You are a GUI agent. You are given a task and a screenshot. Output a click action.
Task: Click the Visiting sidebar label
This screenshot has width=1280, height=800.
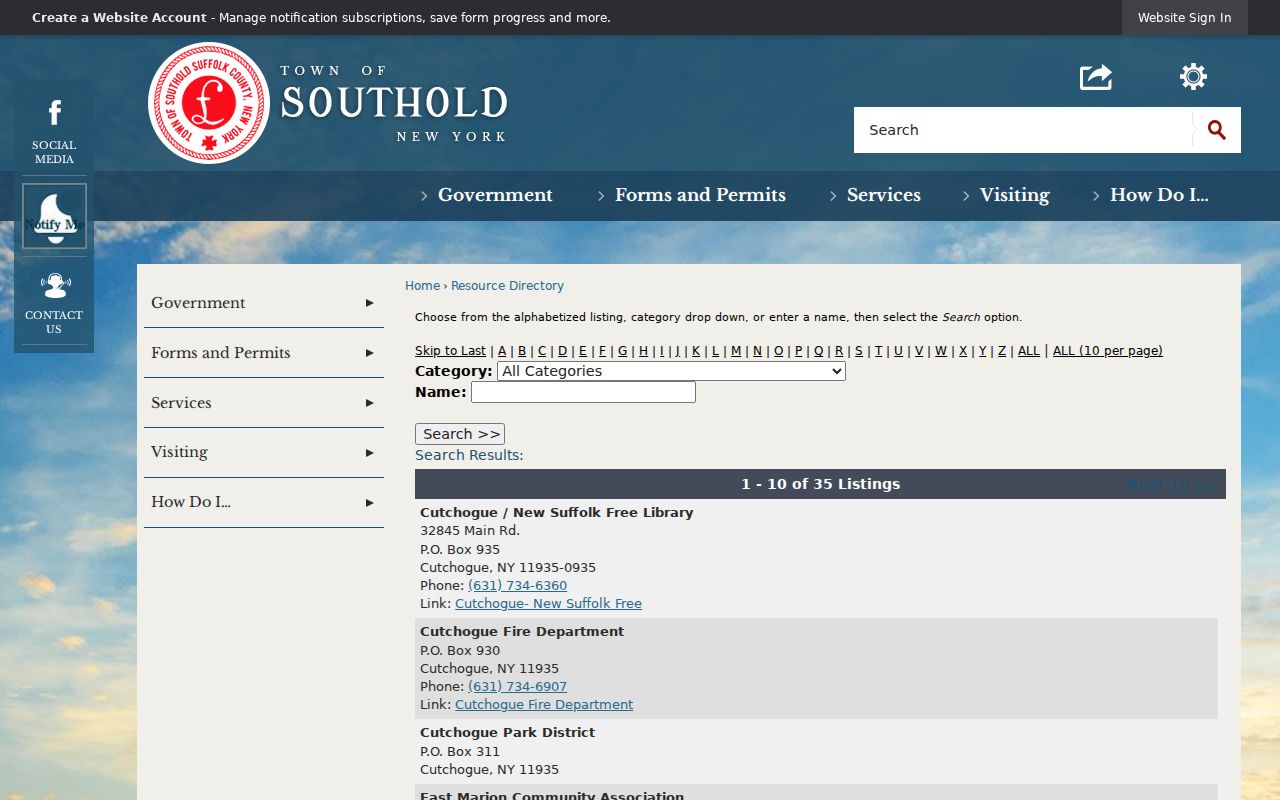click(x=179, y=452)
